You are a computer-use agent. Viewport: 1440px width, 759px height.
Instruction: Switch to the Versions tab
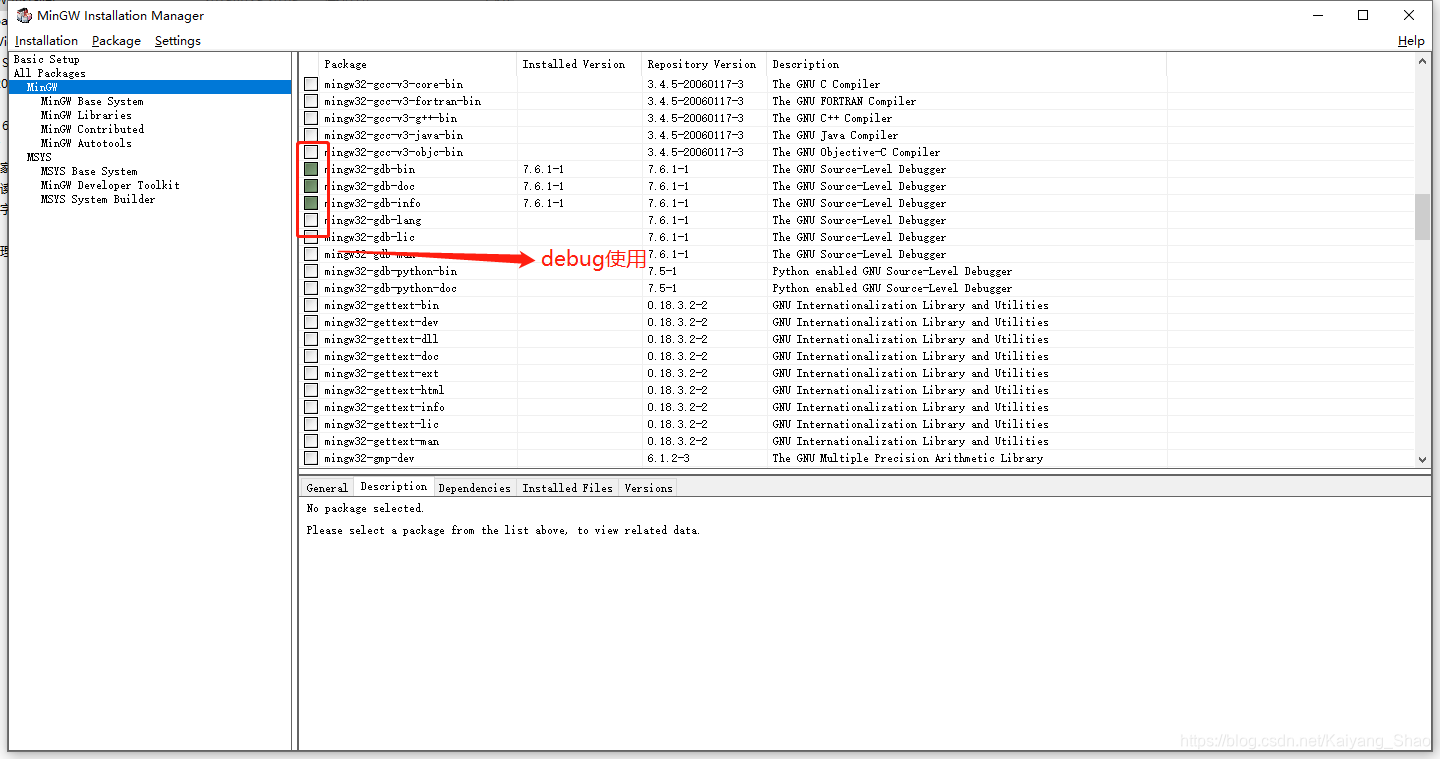click(x=648, y=488)
